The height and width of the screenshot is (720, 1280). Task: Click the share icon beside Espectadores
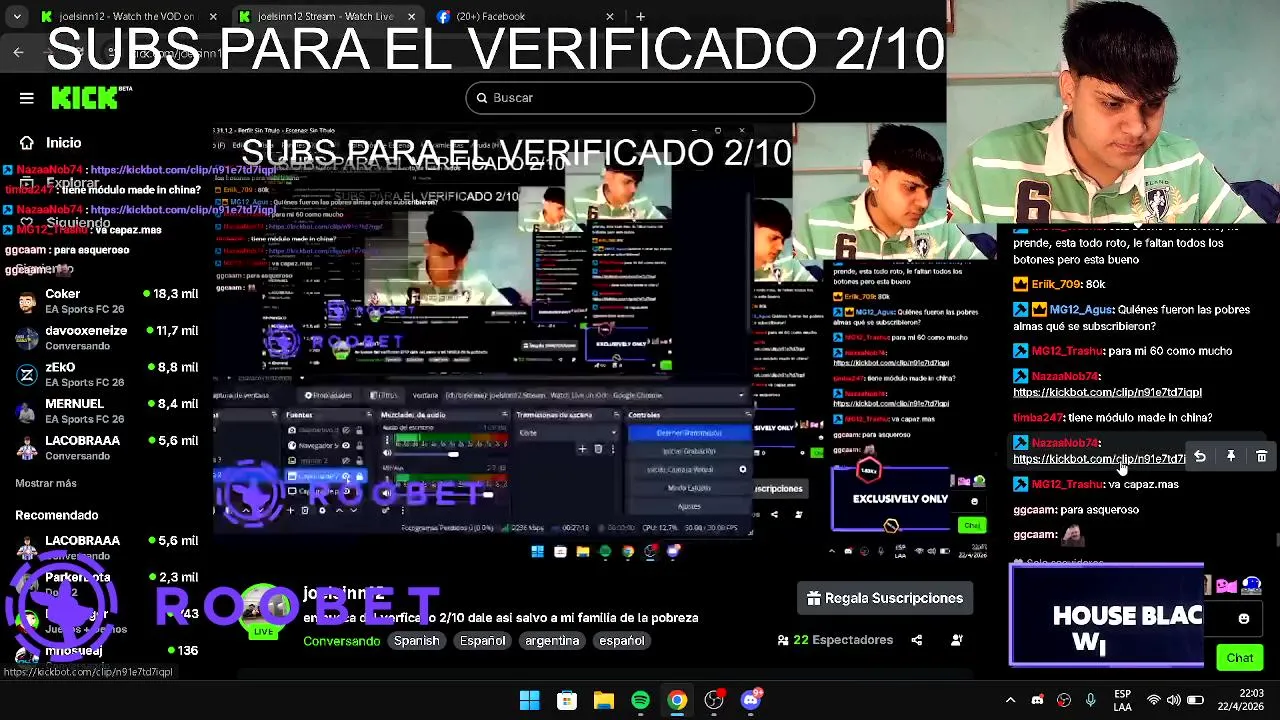point(917,640)
